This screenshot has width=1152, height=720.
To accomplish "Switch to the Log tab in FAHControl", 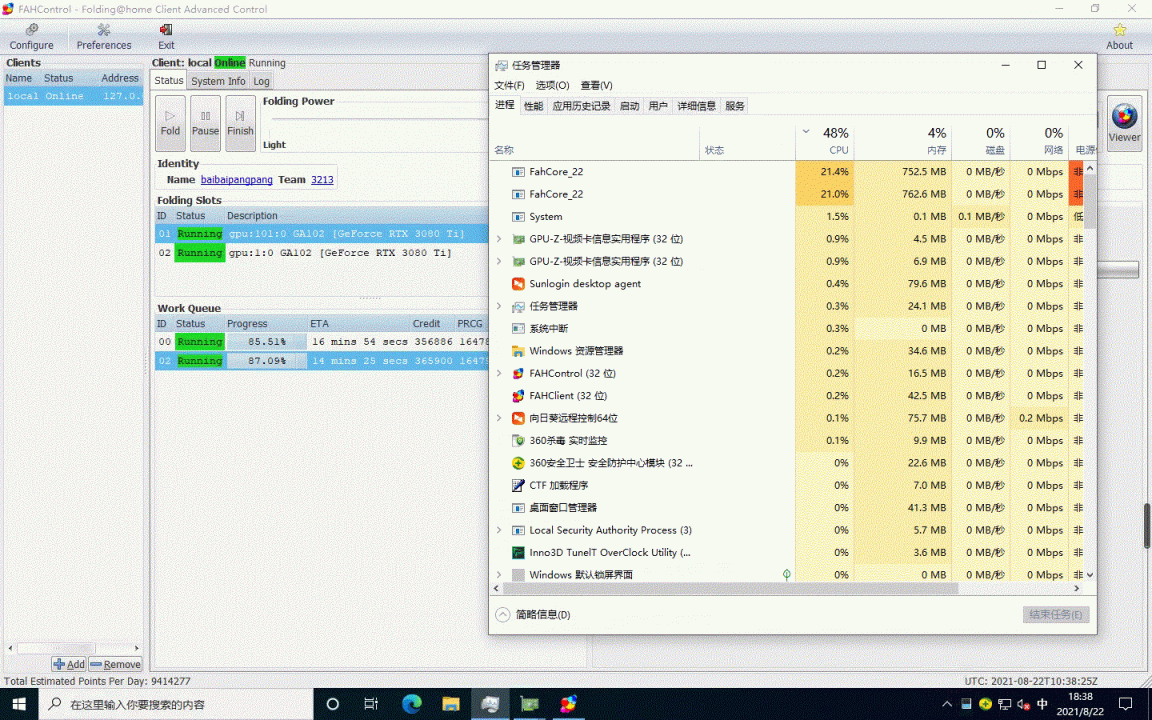I will (x=262, y=82).
